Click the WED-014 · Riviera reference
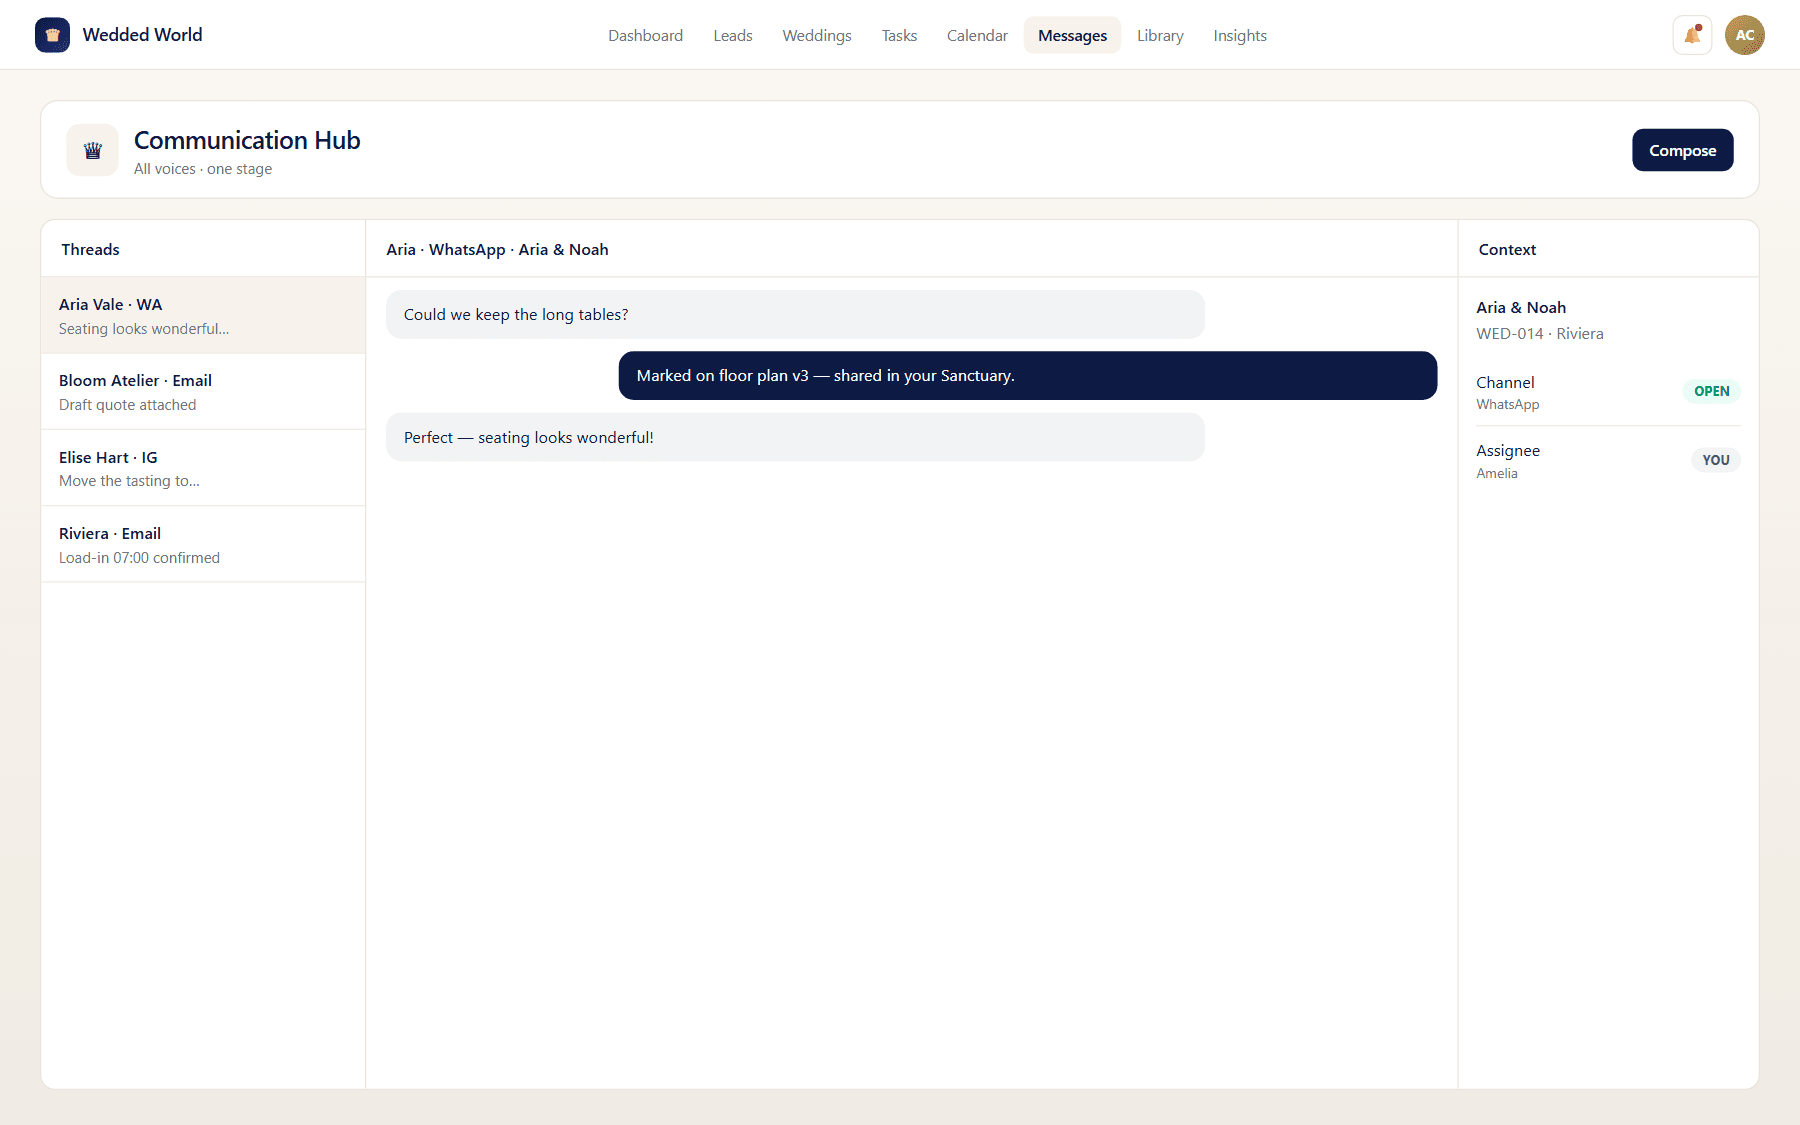 (x=1539, y=333)
